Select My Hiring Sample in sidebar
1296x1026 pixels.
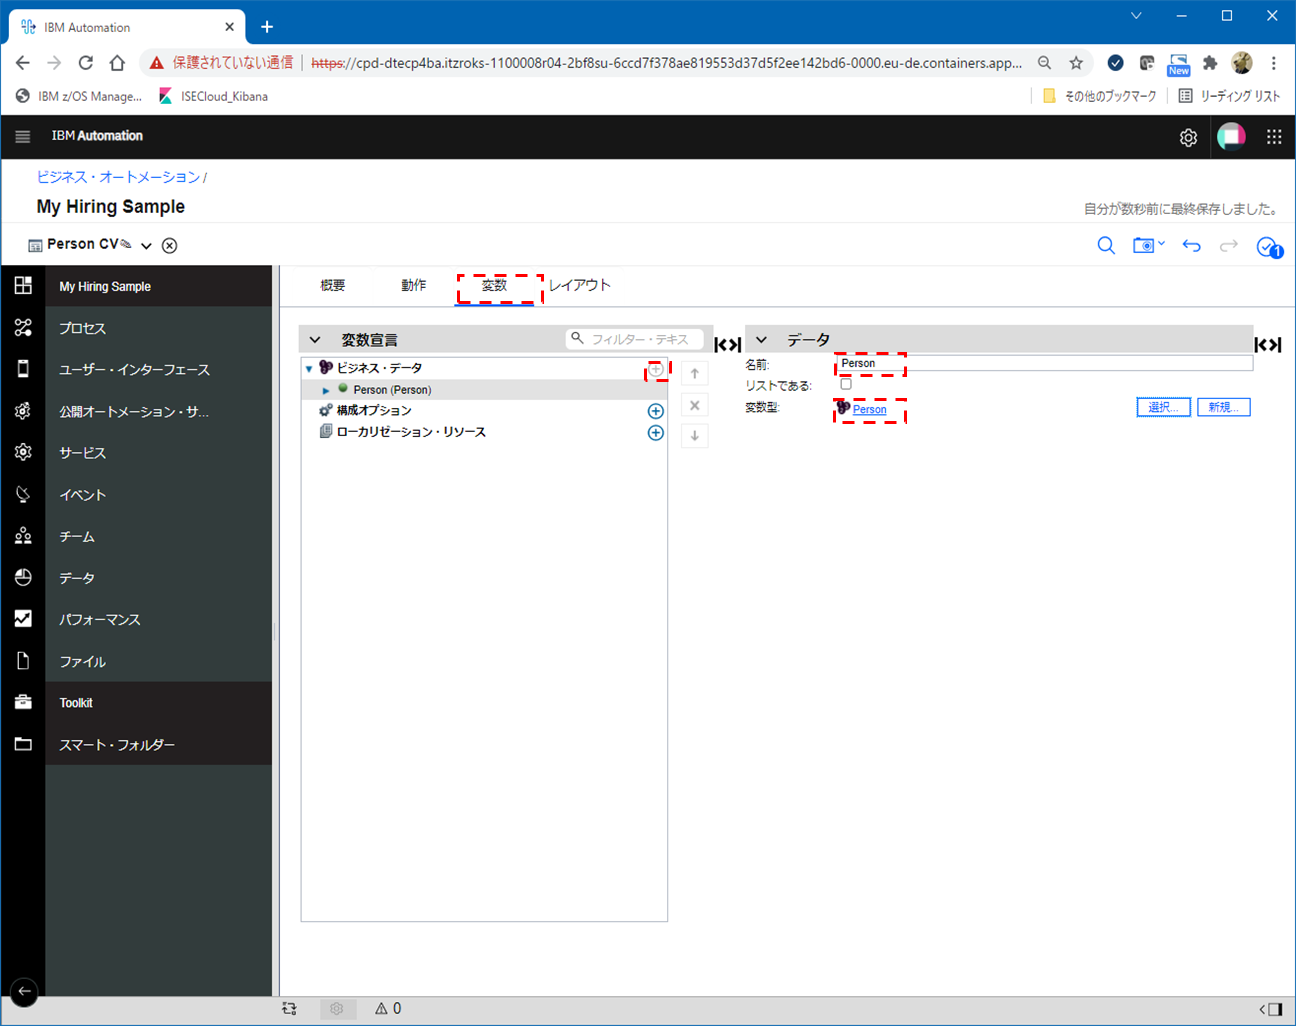point(105,286)
